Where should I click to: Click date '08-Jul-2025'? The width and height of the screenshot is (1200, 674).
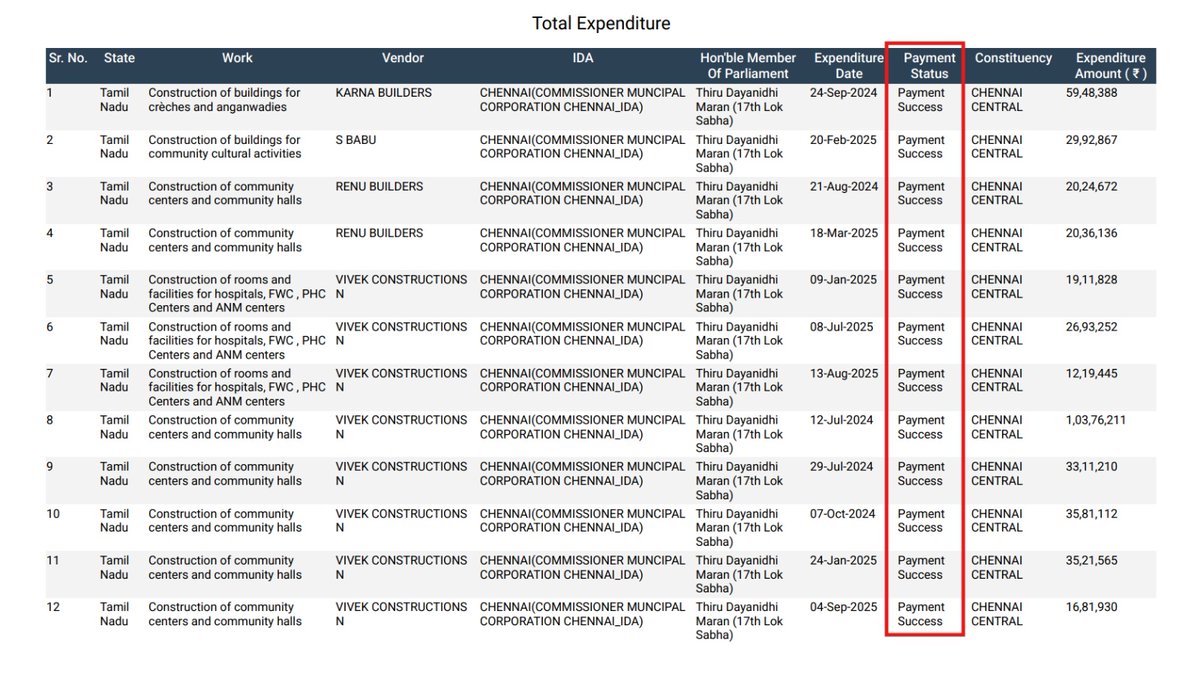(x=842, y=327)
